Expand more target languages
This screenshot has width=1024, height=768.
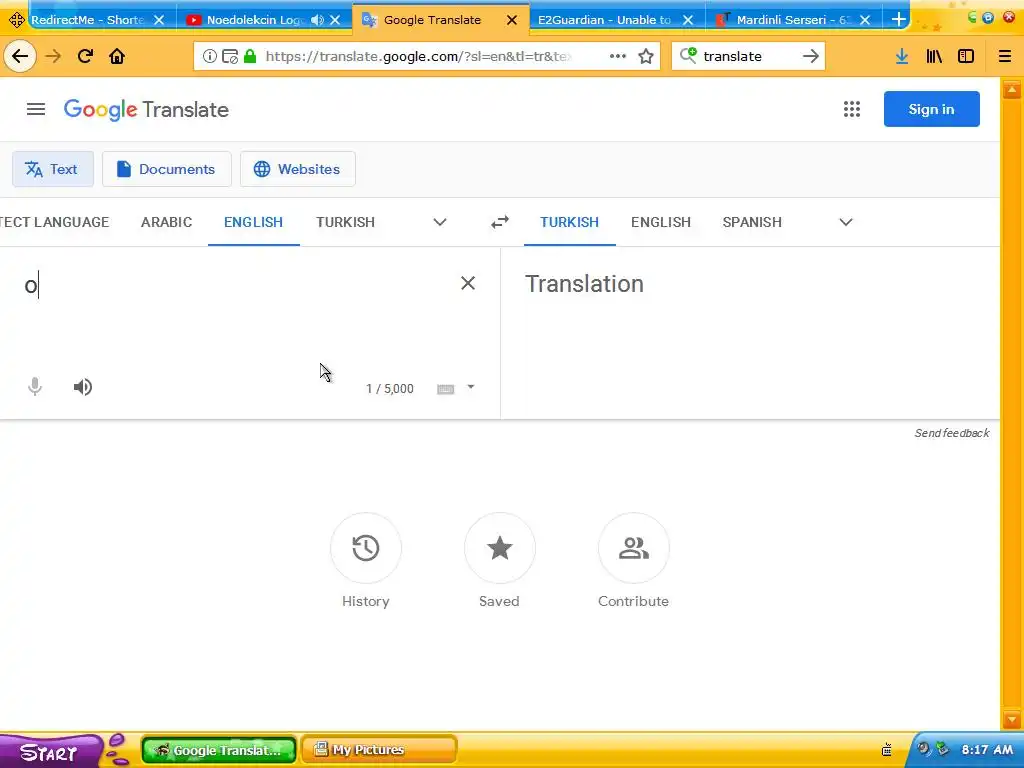846,222
